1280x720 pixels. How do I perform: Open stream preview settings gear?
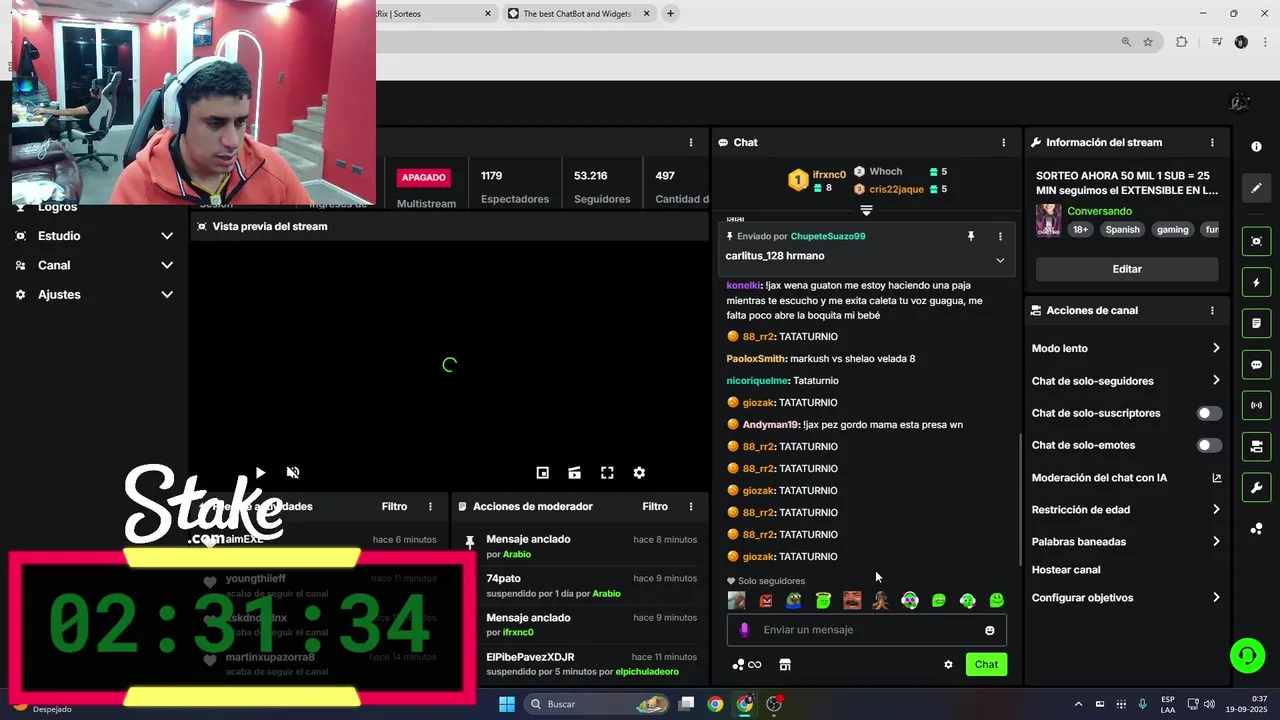[x=639, y=473]
